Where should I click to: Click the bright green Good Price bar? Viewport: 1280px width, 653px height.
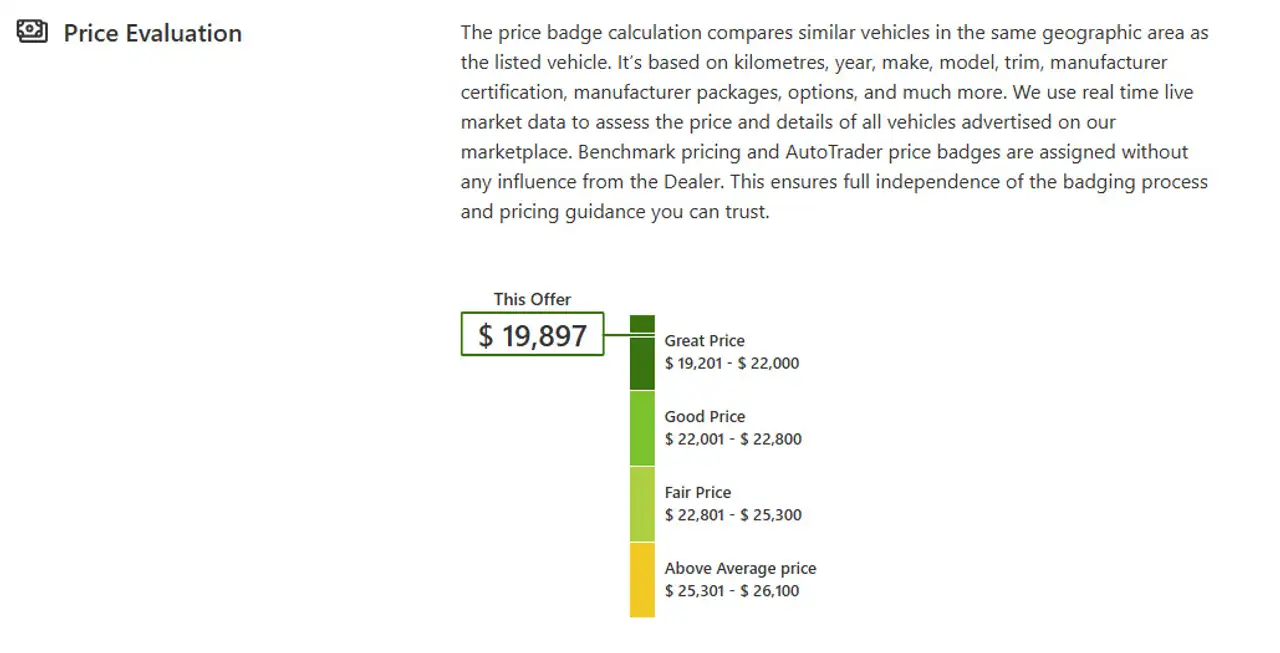642,428
